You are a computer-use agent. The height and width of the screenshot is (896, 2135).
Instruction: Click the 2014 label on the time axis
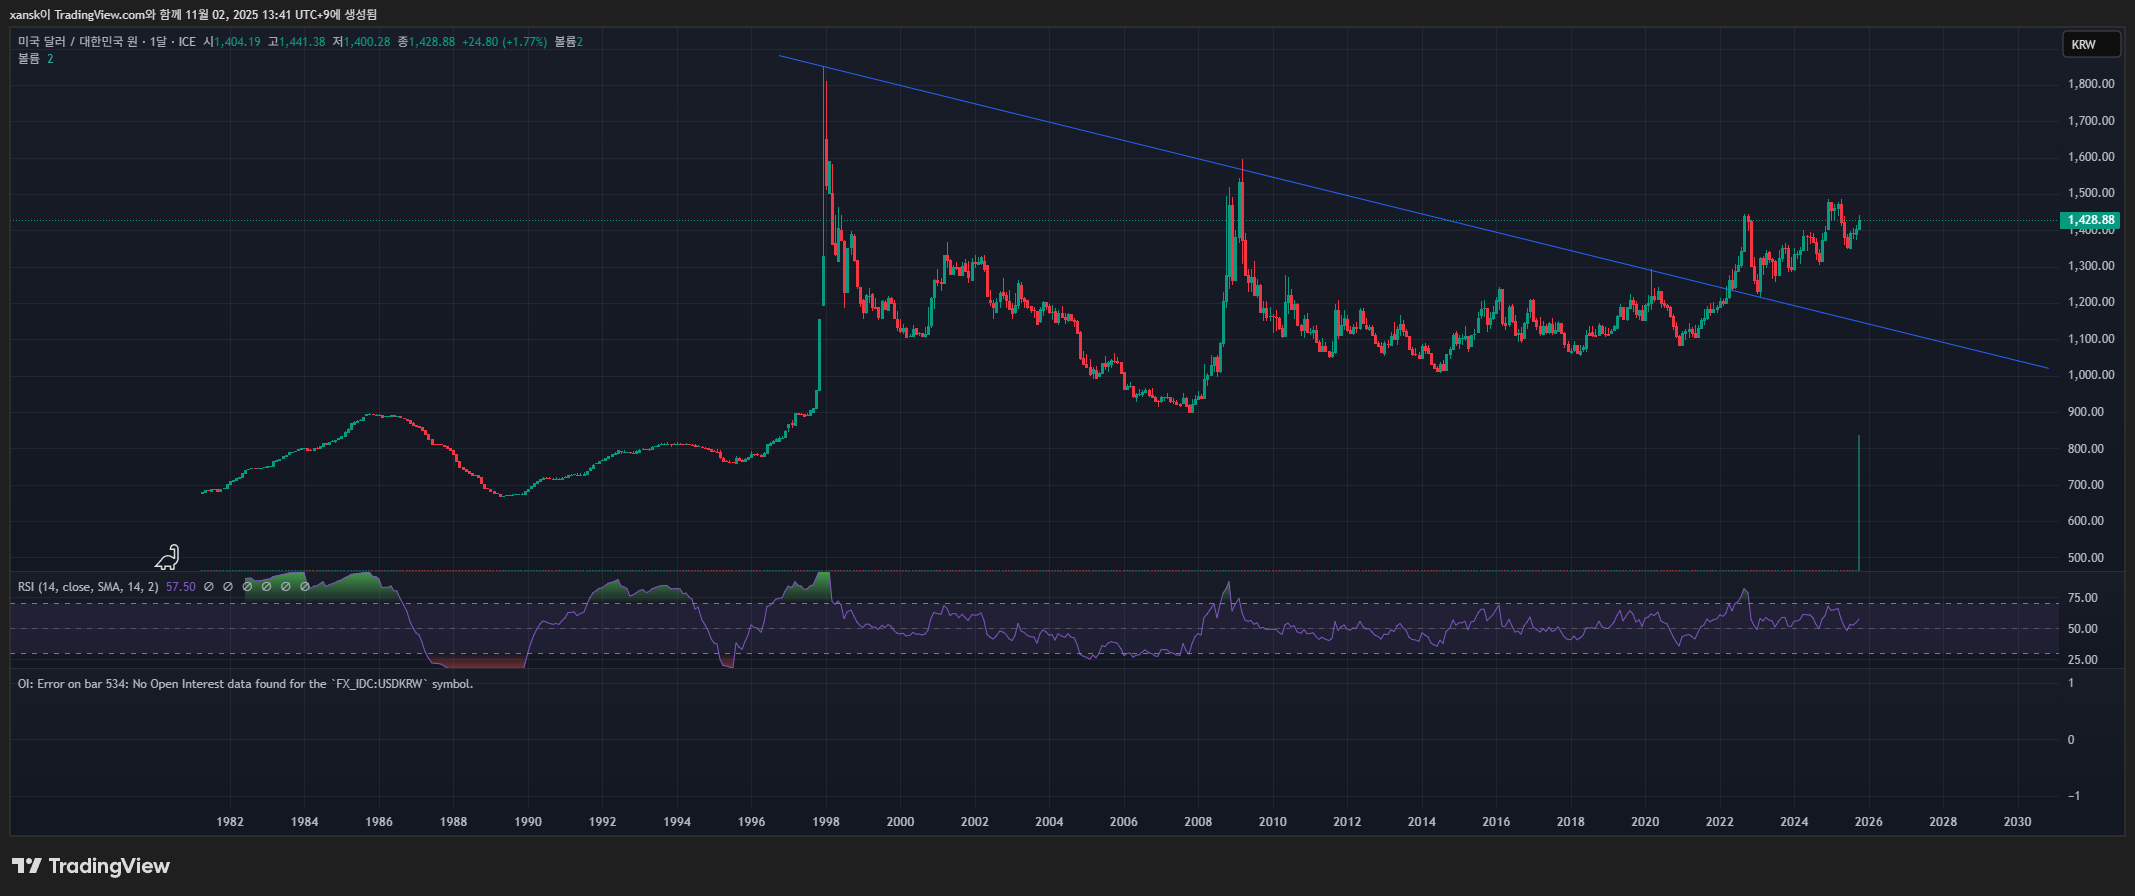(x=1422, y=822)
